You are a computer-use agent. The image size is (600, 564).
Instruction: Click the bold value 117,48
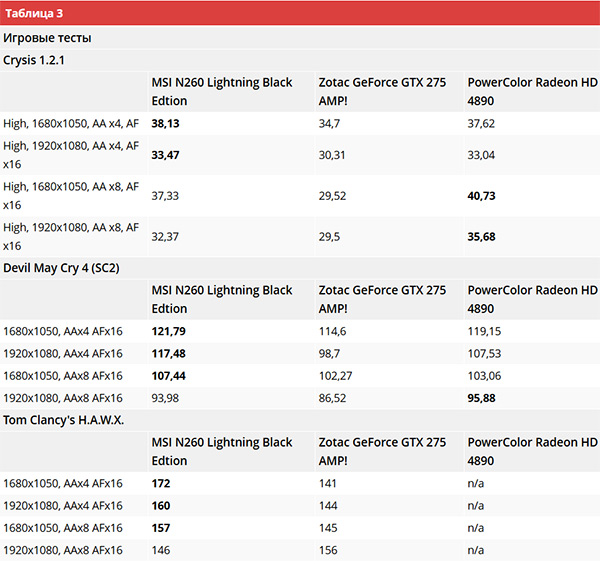pos(168,353)
